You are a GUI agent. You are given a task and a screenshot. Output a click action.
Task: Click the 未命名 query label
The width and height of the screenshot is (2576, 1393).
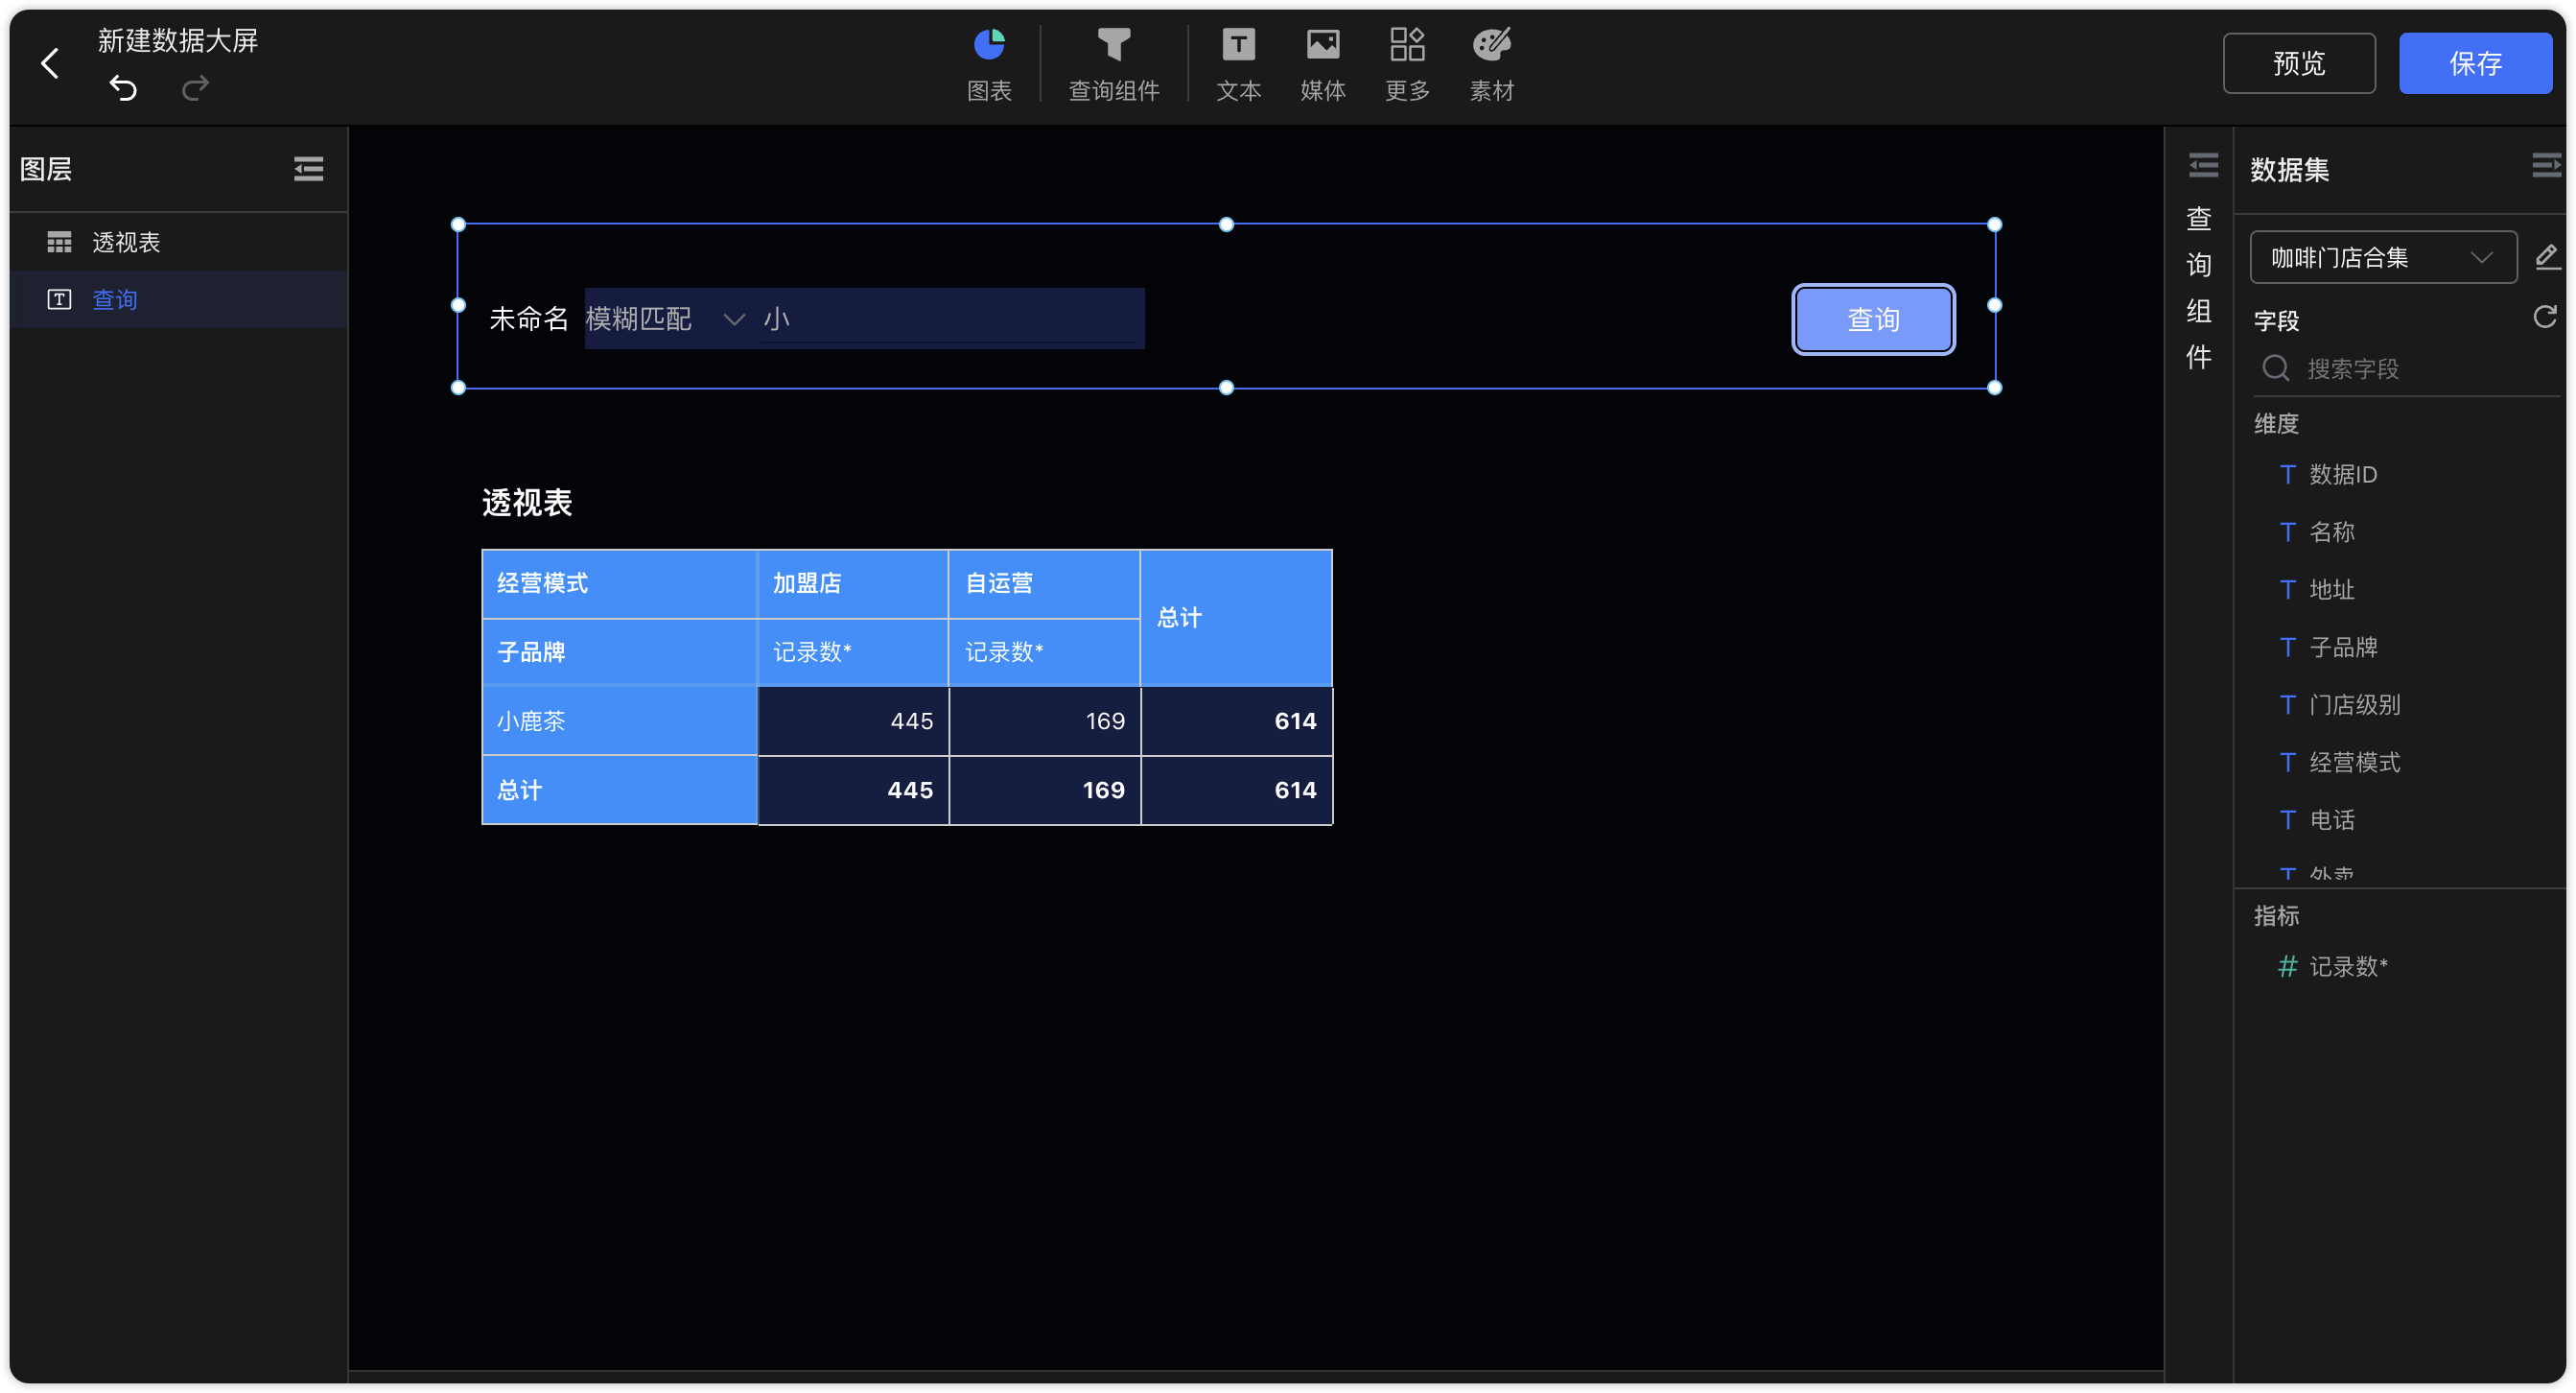(x=528, y=319)
